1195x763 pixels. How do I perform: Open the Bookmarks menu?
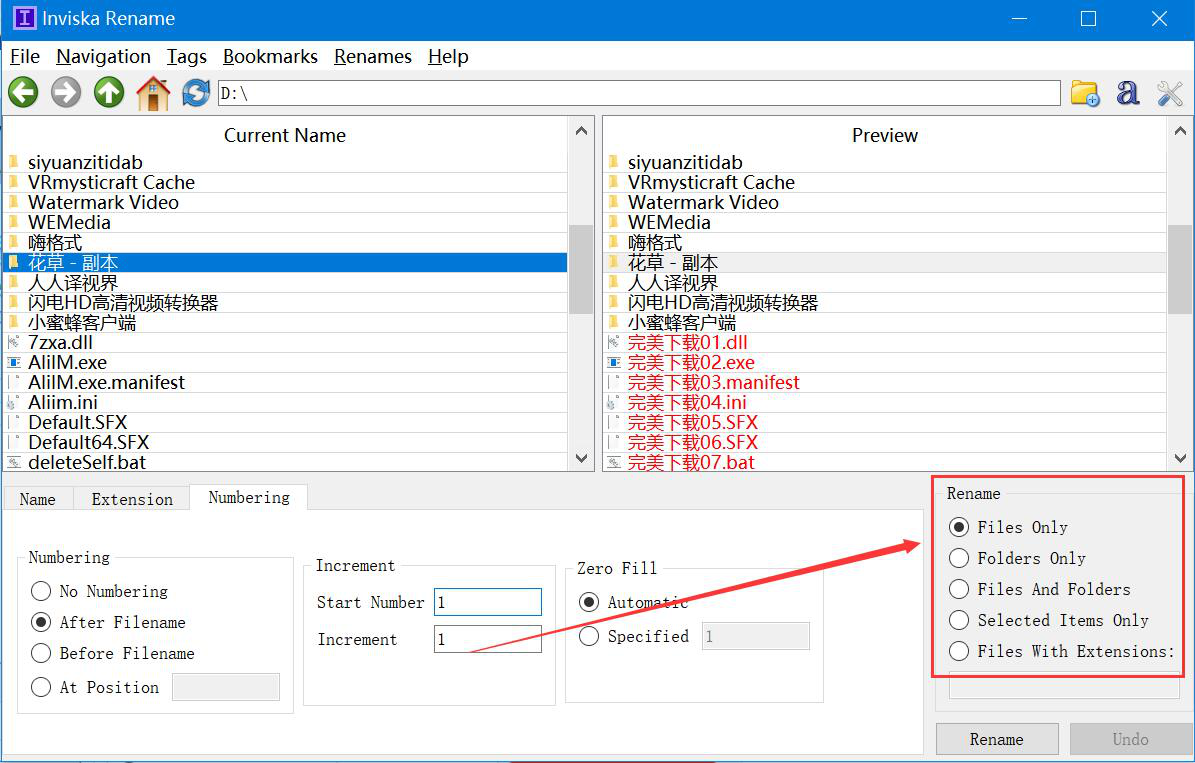pyautogui.click(x=270, y=56)
